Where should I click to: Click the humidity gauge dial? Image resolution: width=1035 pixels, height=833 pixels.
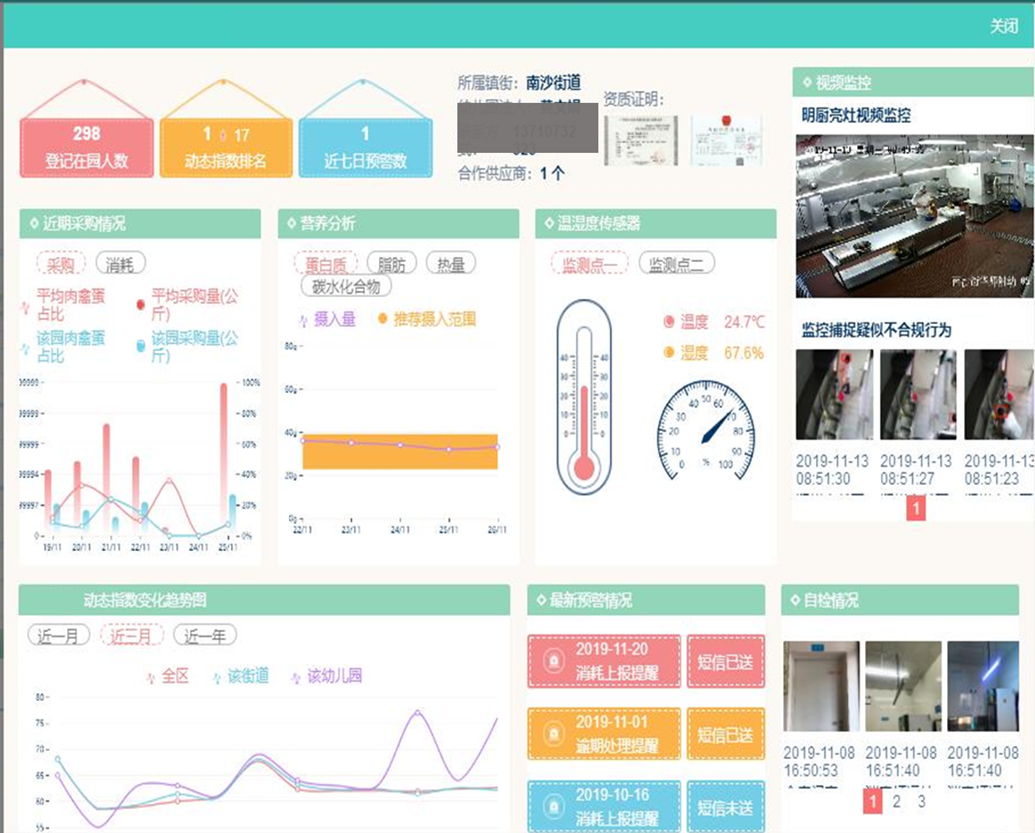point(706,429)
